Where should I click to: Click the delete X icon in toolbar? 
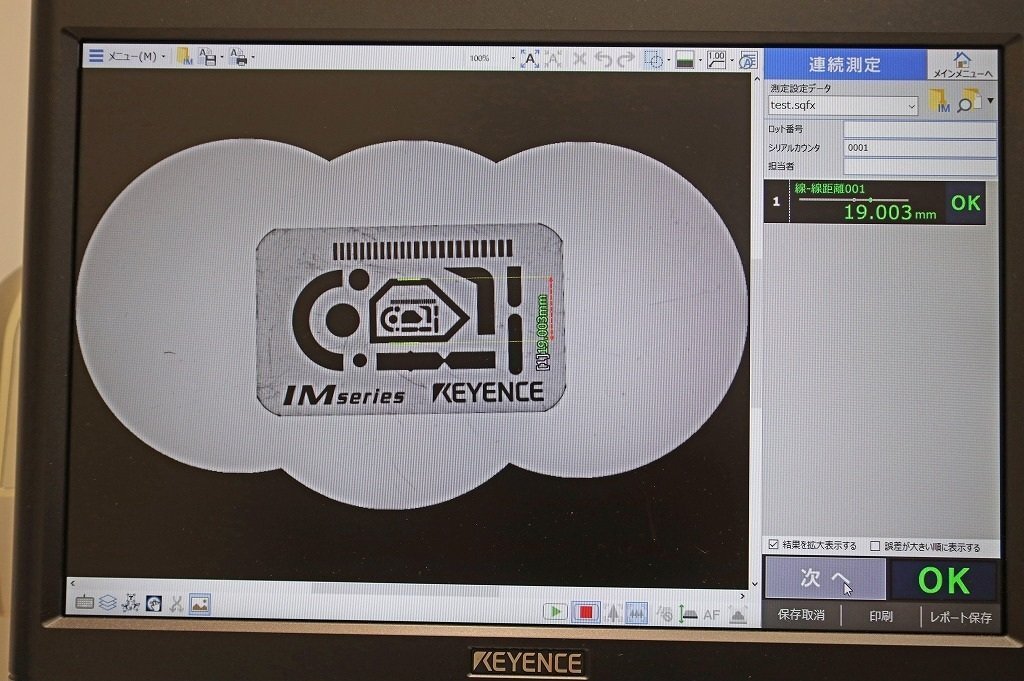click(x=579, y=59)
